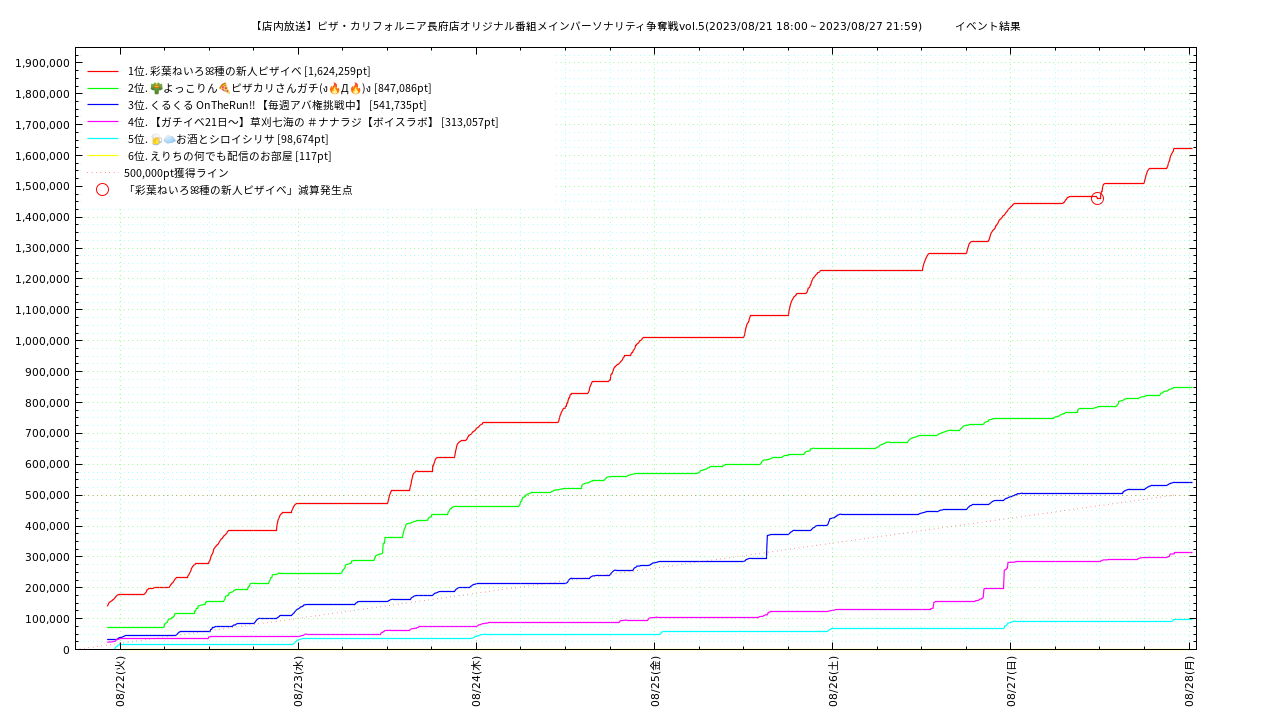Viewport: 1280px width, 720px height.
Task: Click the tree emoji in the 2位 legend entry
Action: [156, 88]
